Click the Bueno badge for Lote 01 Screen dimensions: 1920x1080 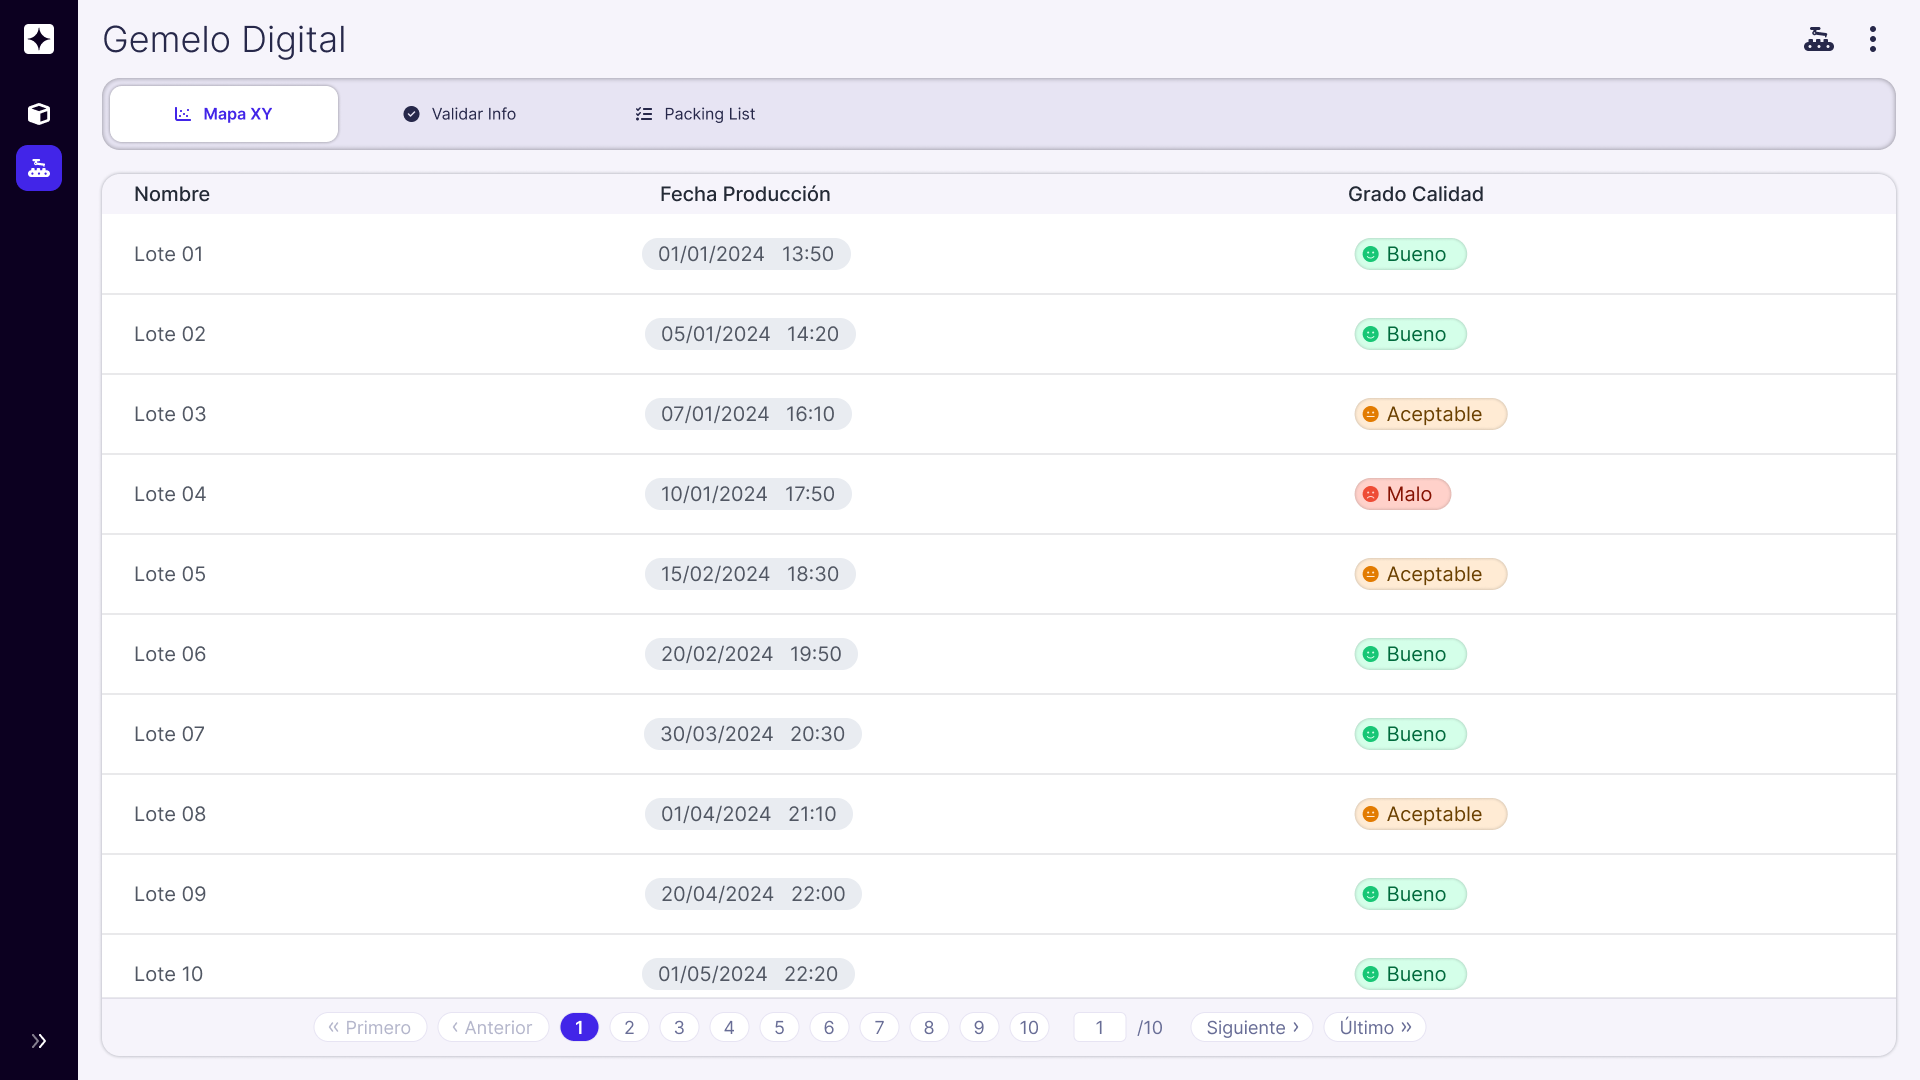1410,254
